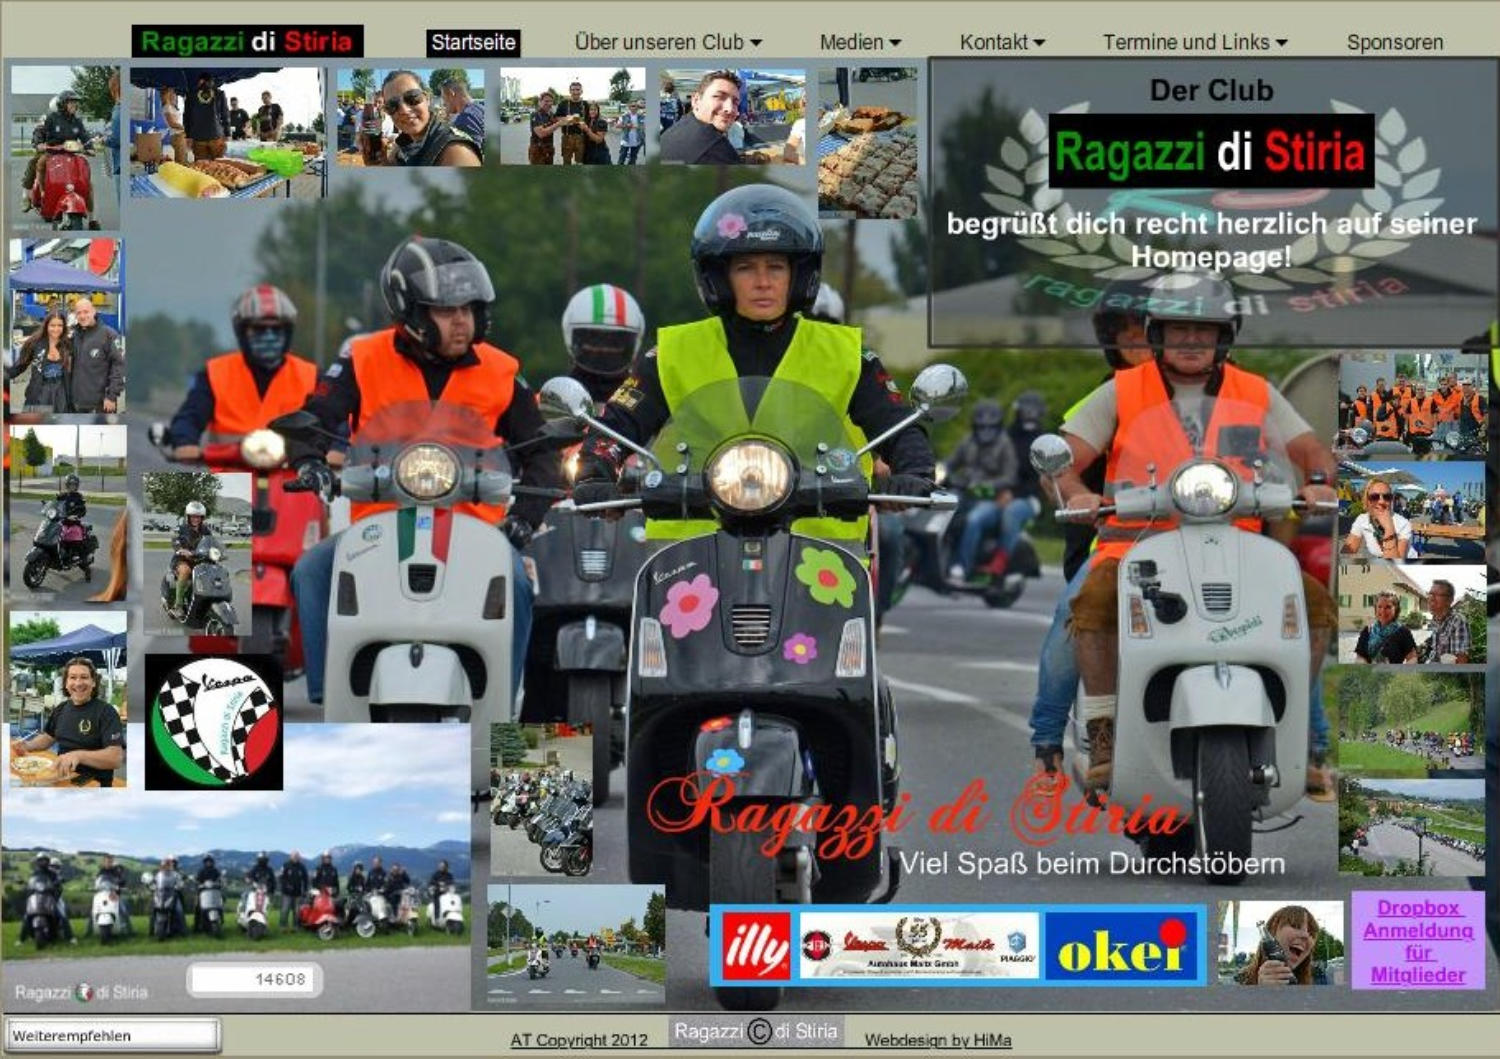Click the visitor counter showing 14608
This screenshot has width=1500, height=1059.
coord(255,979)
